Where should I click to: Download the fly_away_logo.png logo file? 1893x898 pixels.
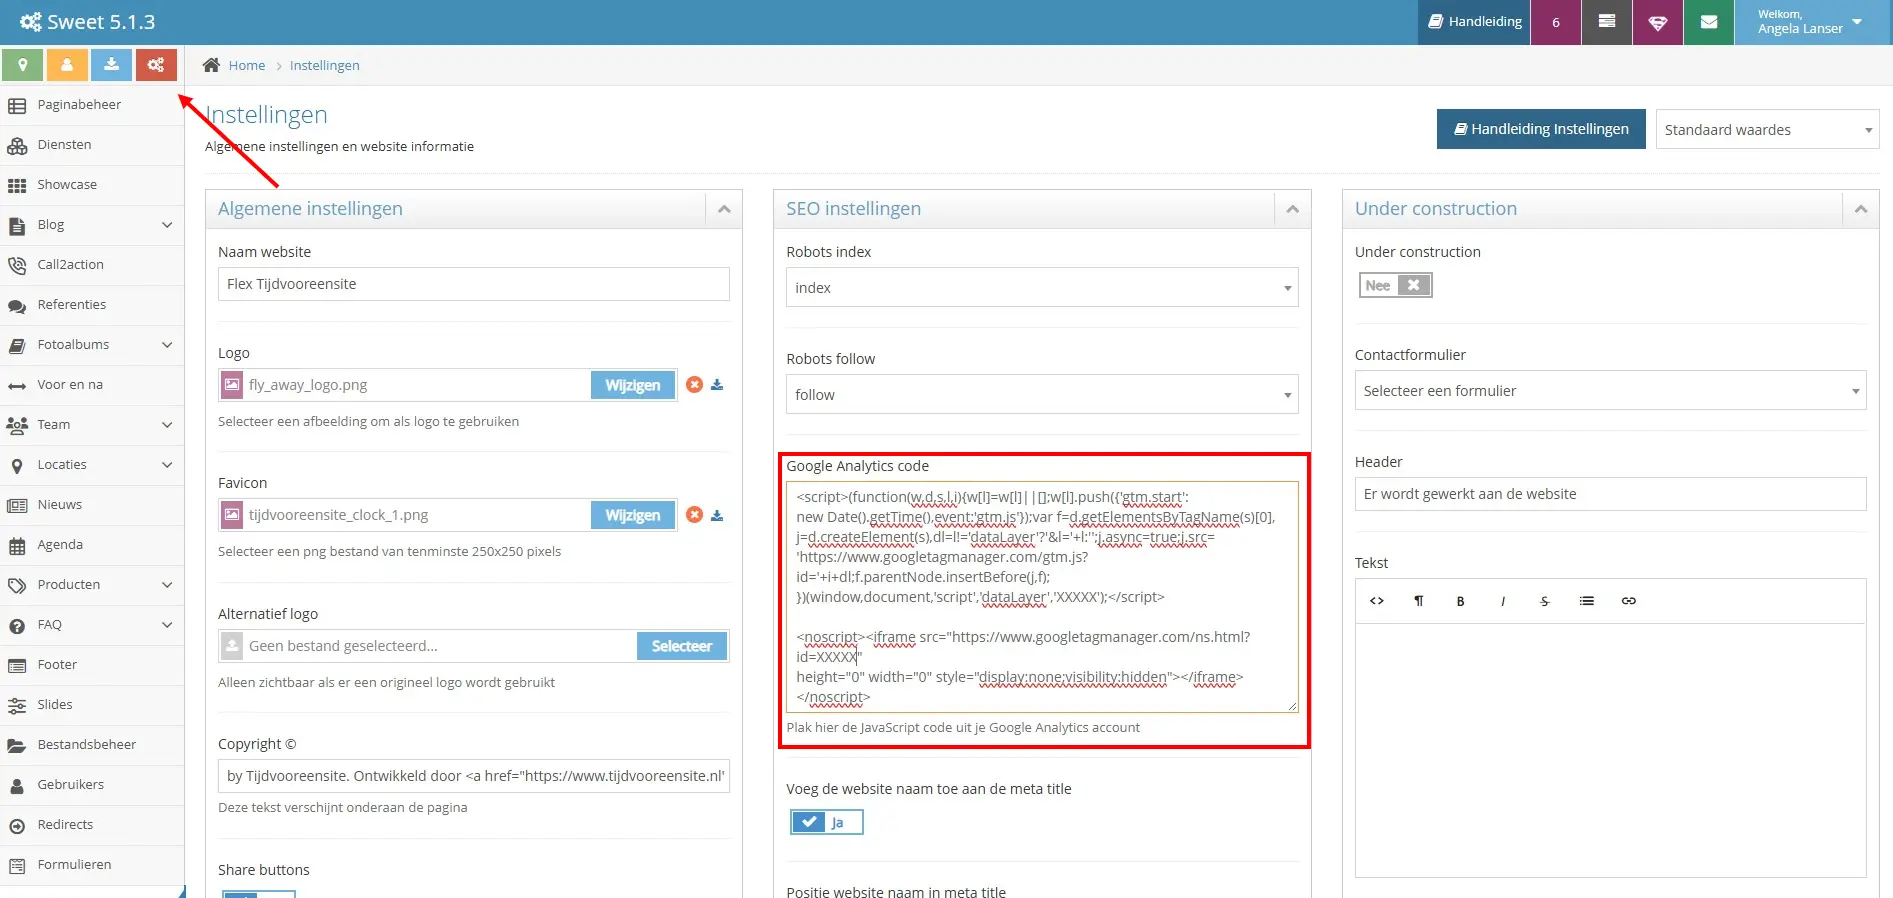pyautogui.click(x=717, y=385)
